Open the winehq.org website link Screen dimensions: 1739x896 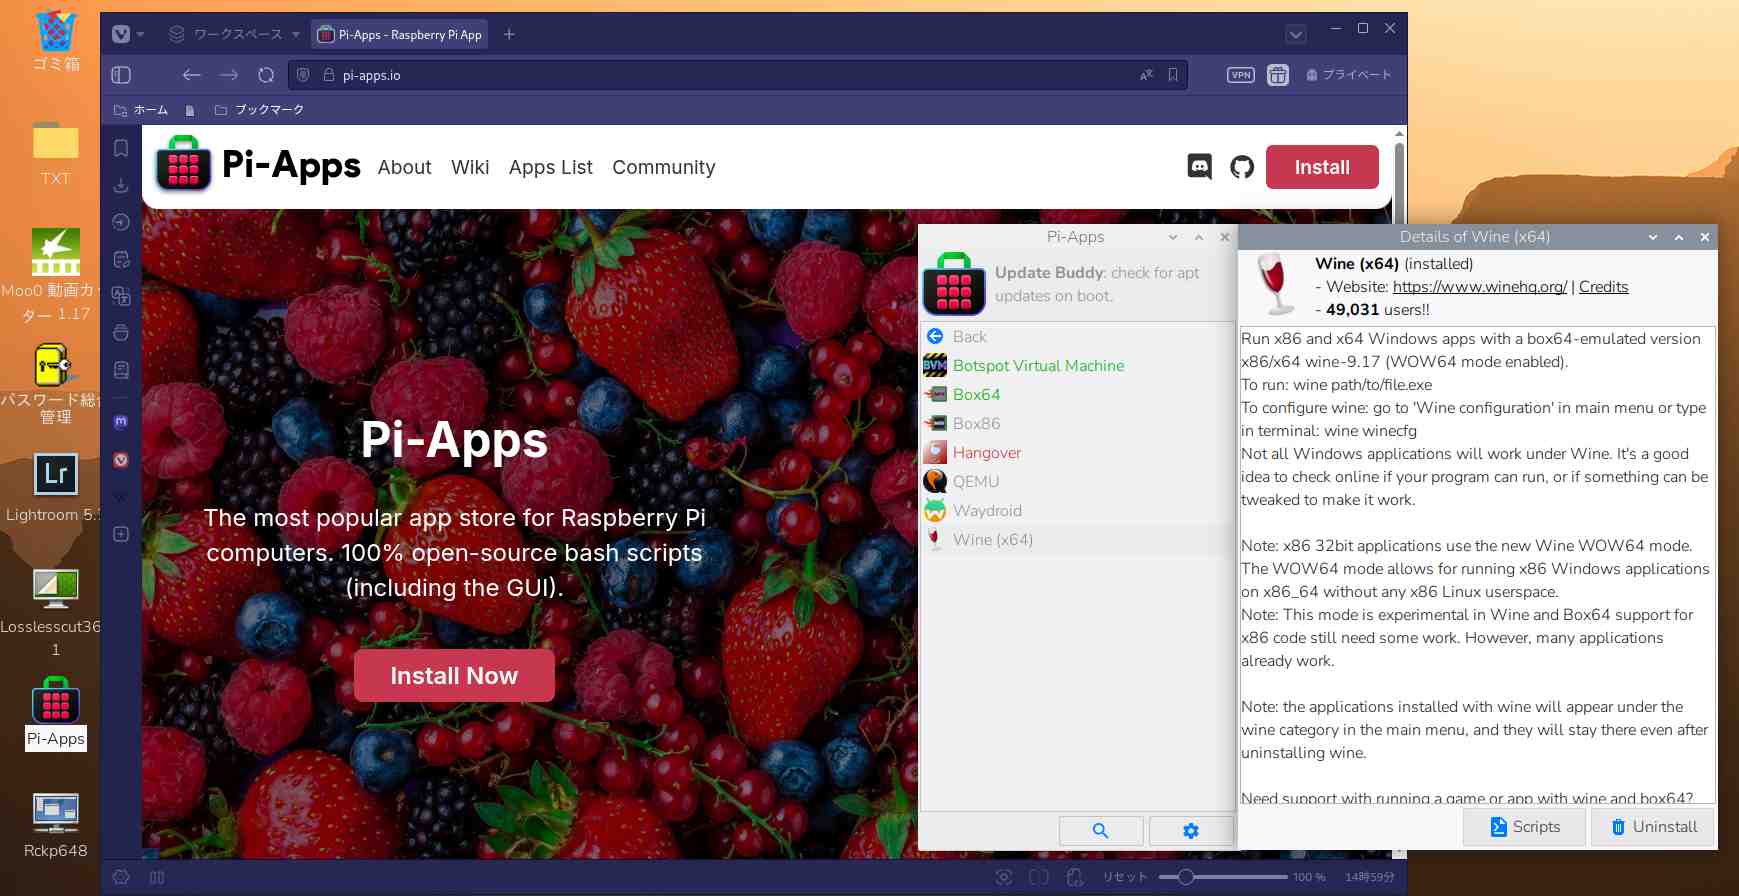point(1479,287)
